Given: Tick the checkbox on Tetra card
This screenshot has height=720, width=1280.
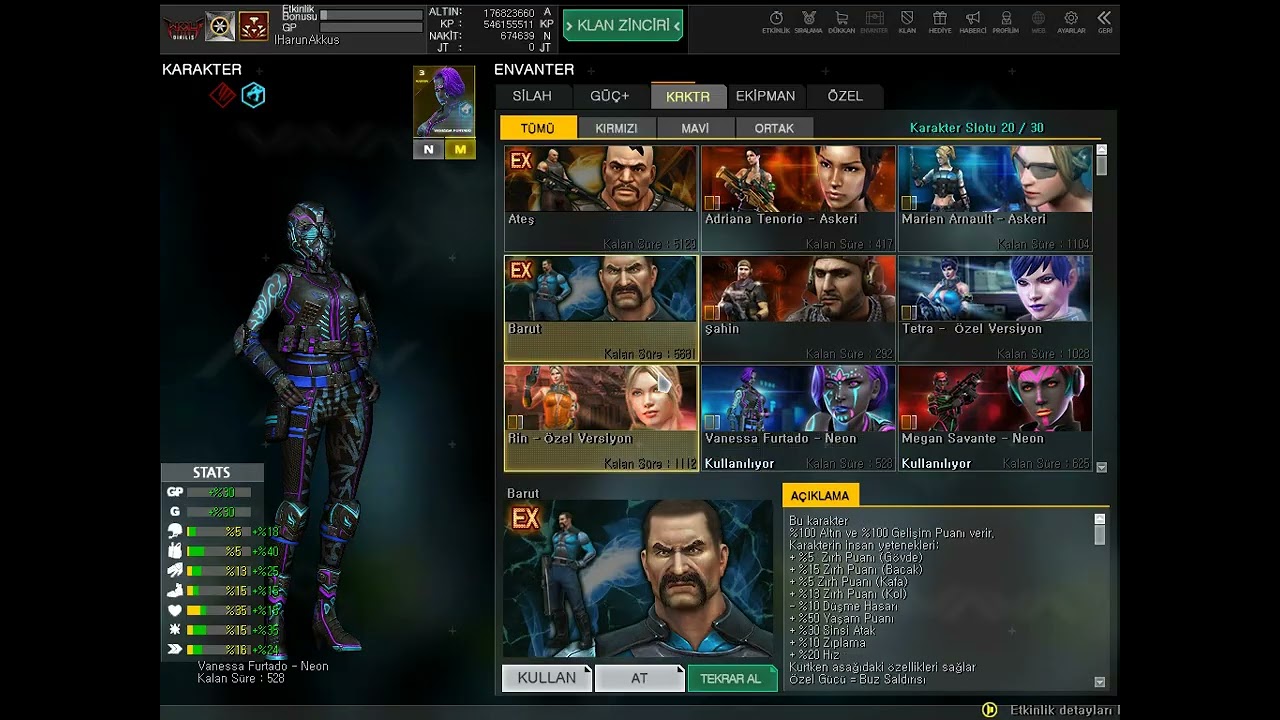Looking at the screenshot, I should click(909, 313).
